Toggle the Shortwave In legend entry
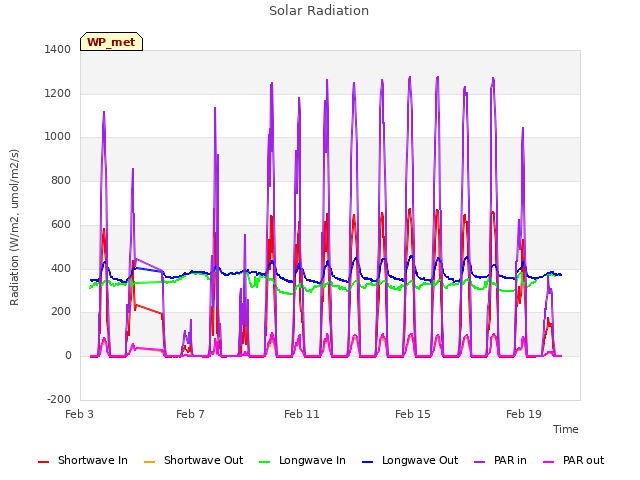The width and height of the screenshot is (640, 480). (83, 460)
